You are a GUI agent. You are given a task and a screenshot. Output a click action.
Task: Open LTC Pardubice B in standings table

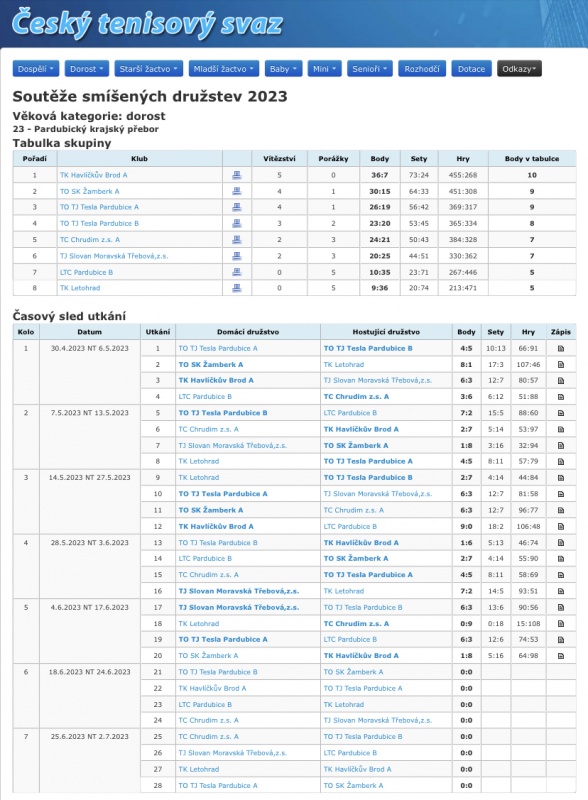[x=86, y=272]
